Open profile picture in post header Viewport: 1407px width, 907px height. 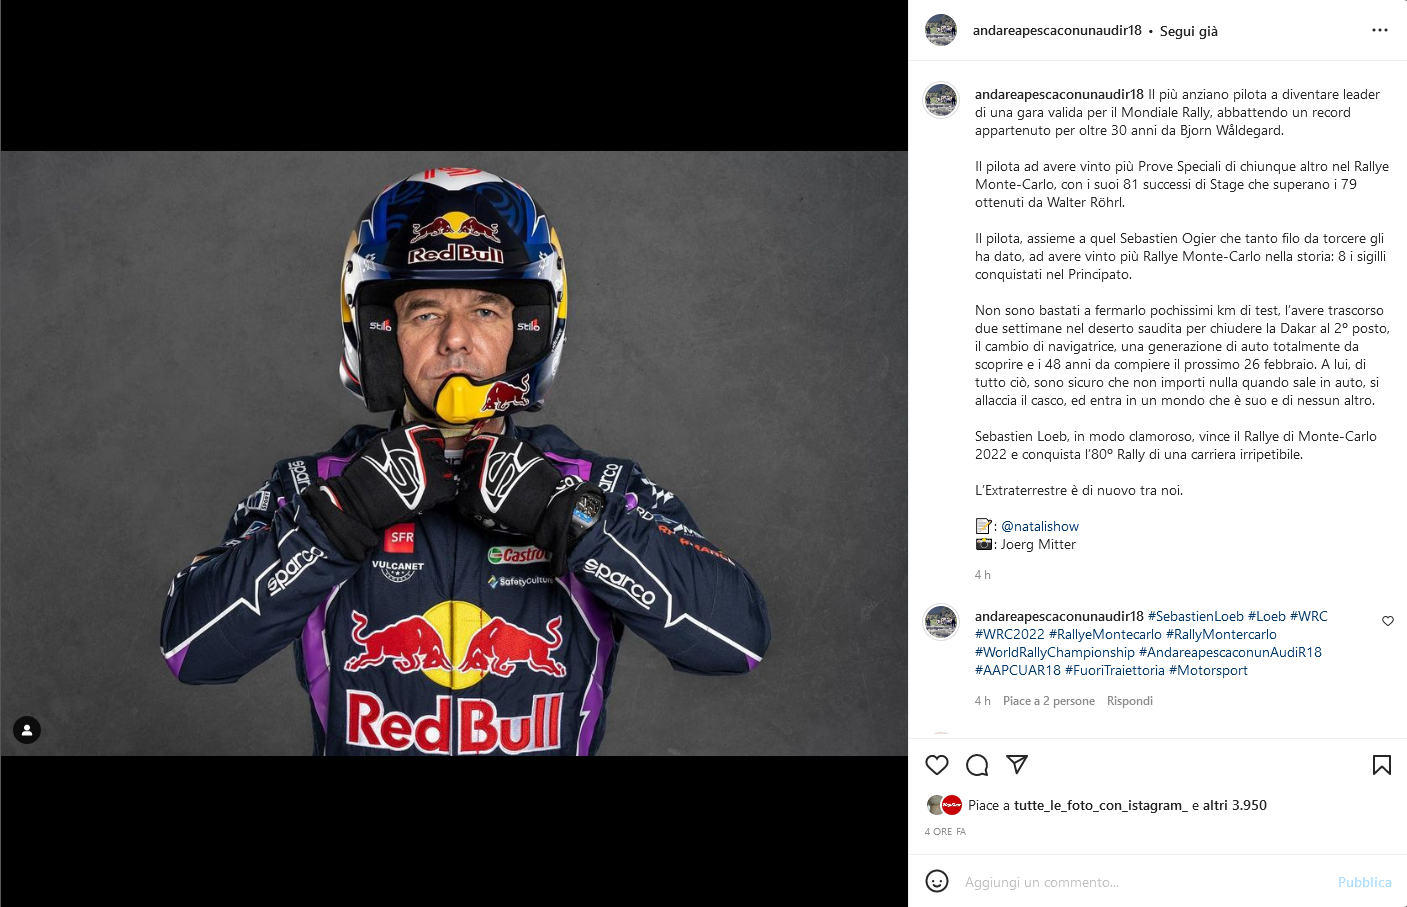(941, 30)
